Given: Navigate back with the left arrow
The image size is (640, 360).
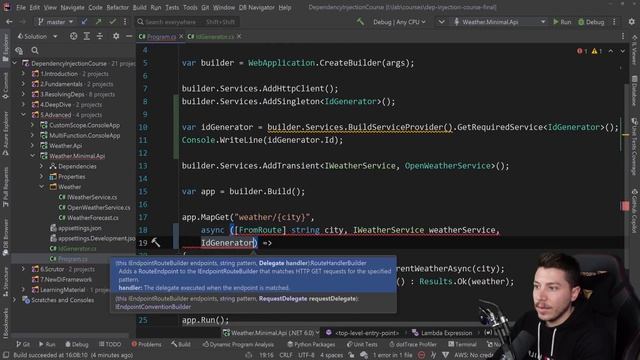Looking at the screenshot, I should point(9,22).
